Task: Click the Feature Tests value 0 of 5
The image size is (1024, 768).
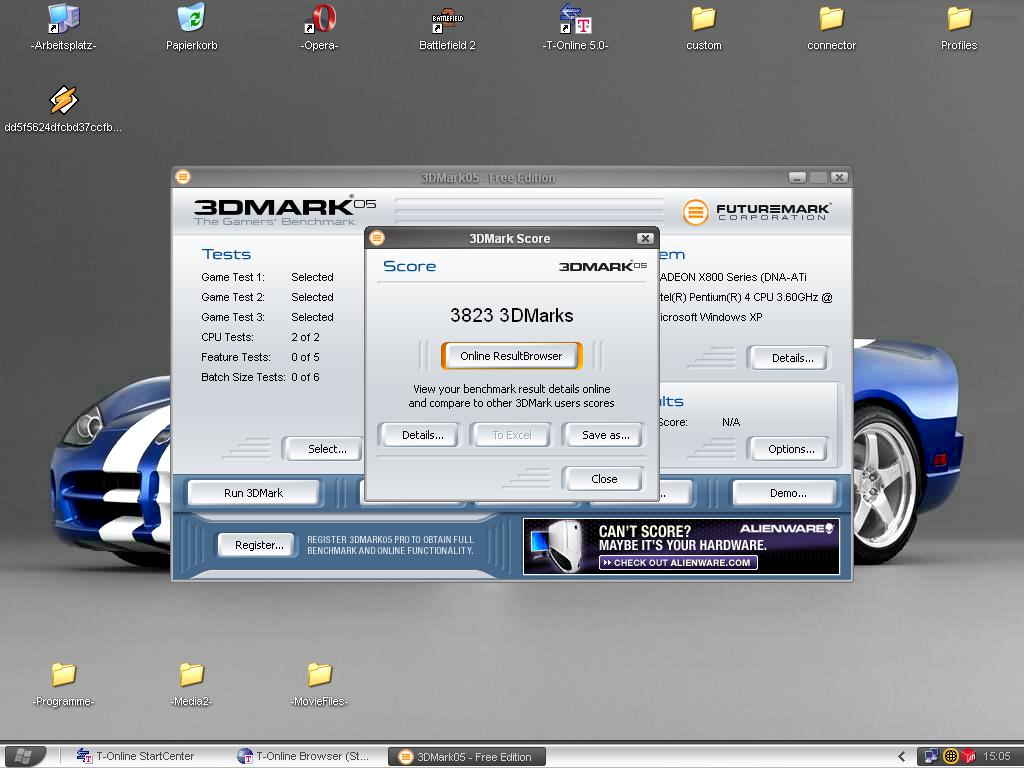Action: point(305,357)
